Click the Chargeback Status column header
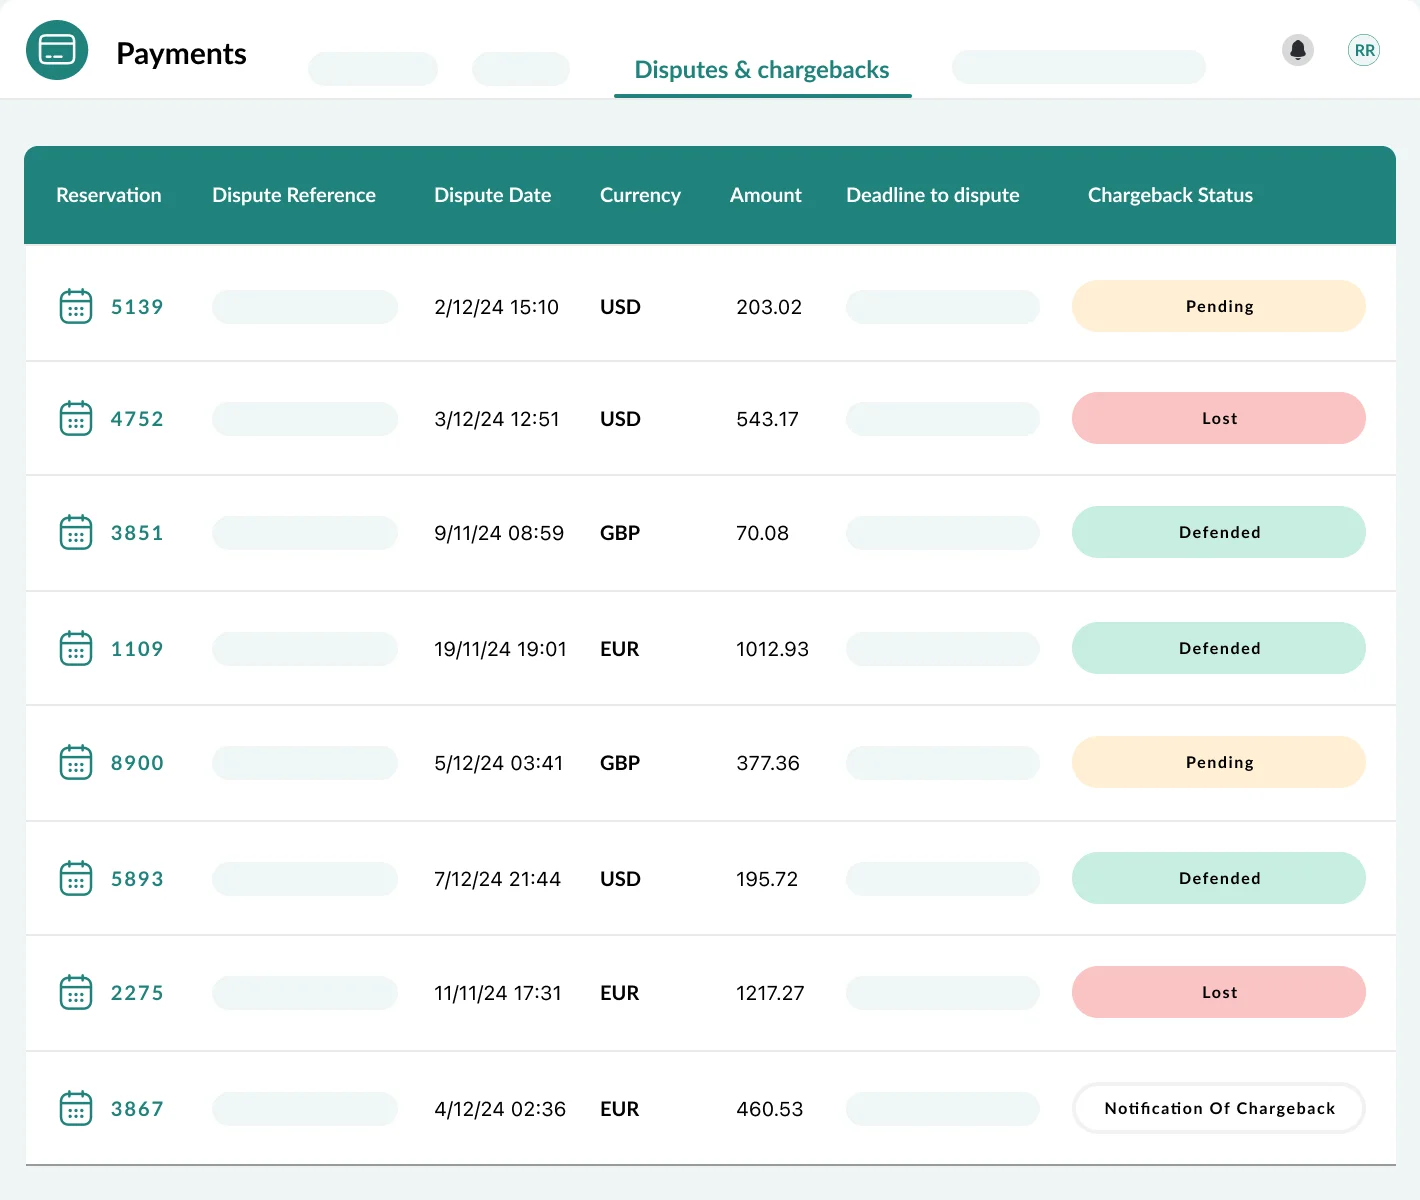 [1170, 195]
